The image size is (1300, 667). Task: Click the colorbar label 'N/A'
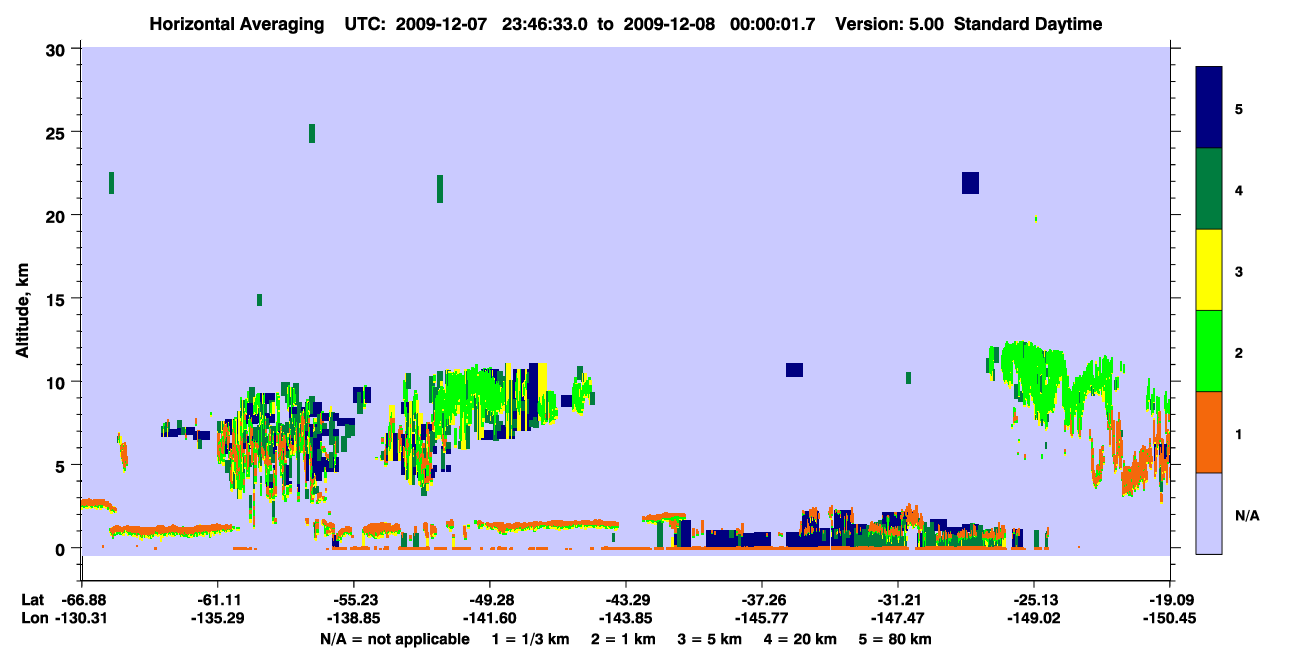point(1246,516)
